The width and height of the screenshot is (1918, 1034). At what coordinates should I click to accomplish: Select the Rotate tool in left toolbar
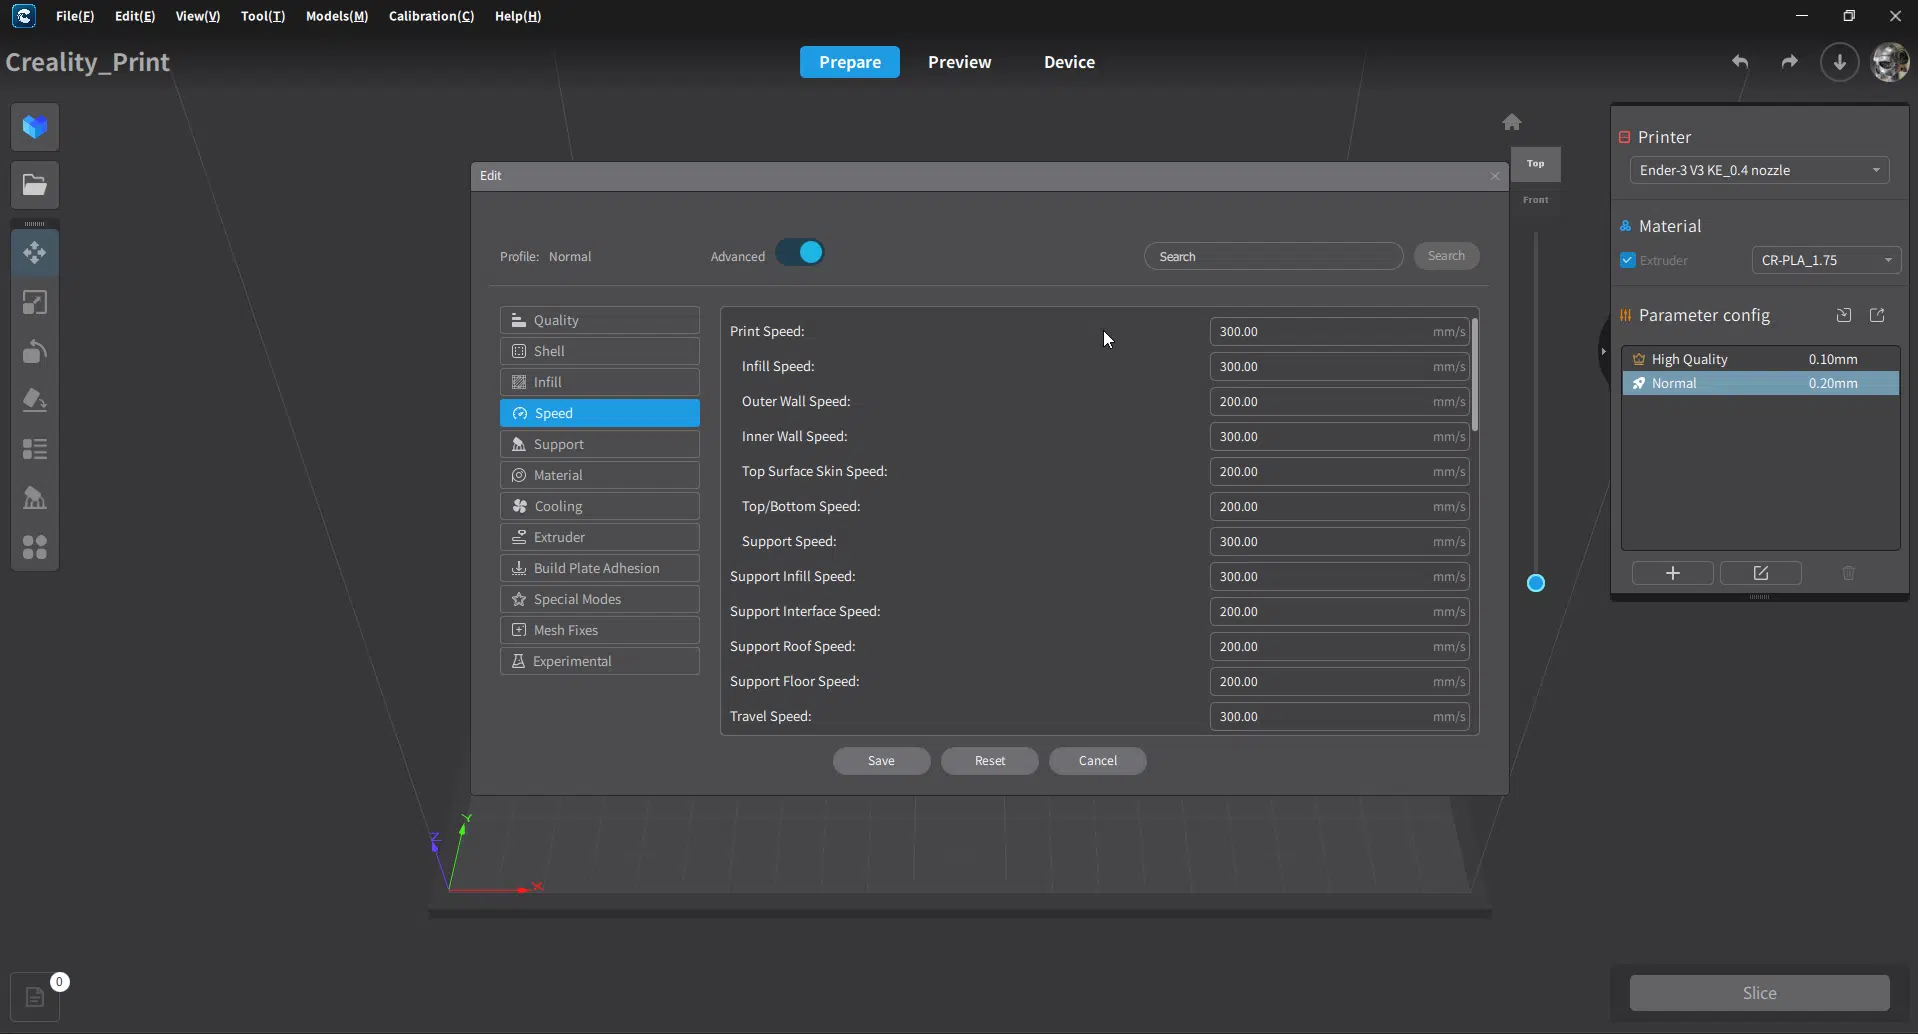pyautogui.click(x=35, y=351)
